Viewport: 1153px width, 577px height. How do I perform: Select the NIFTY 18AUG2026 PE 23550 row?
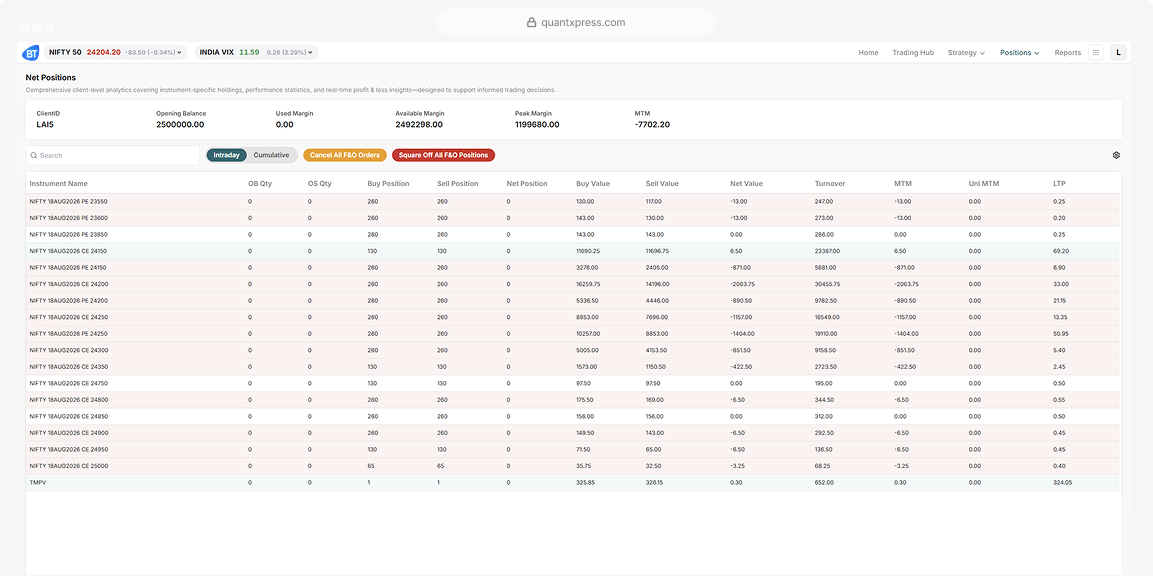tap(574, 201)
